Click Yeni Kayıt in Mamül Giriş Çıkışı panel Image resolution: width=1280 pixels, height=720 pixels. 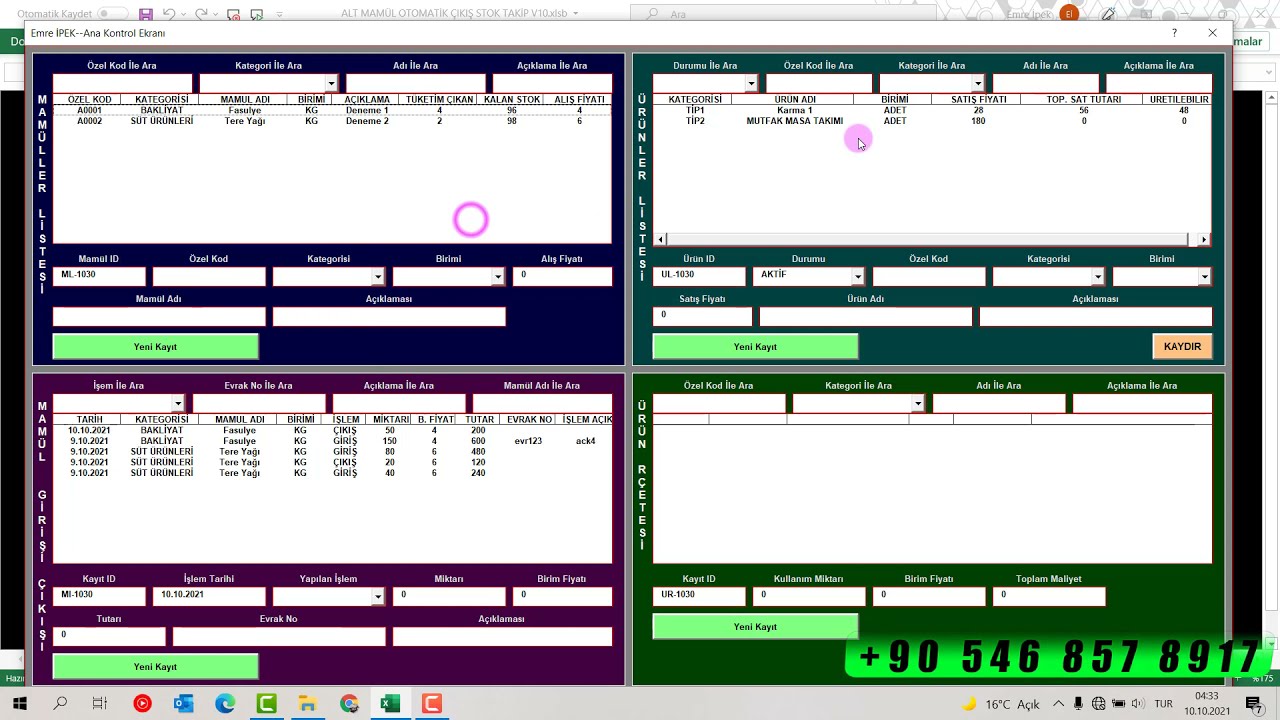pyautogui.click(x=155, y=667)
